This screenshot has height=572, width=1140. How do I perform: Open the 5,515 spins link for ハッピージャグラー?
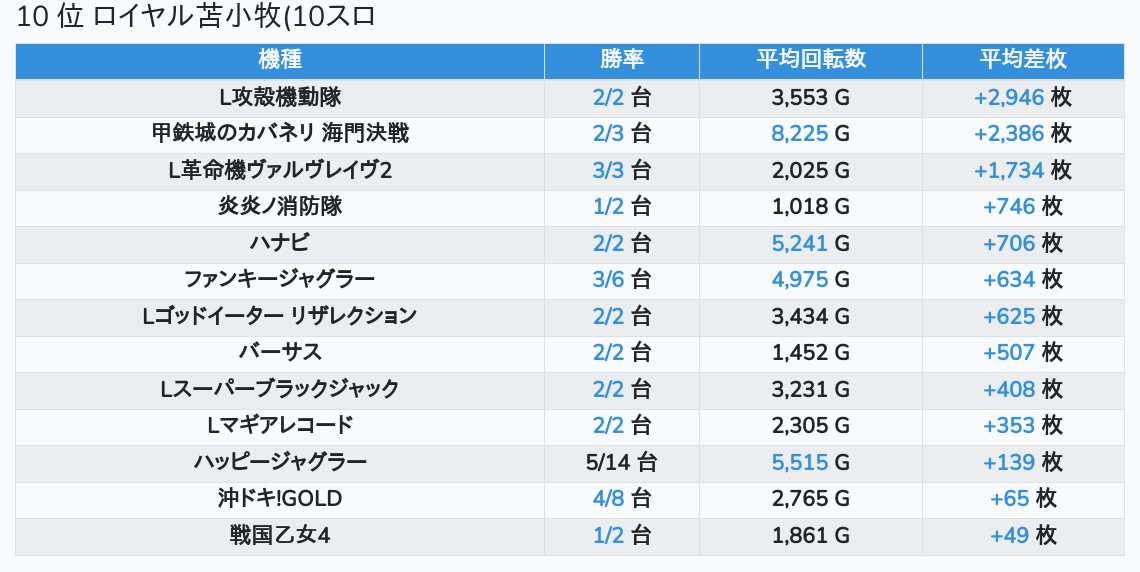point(800,462)
